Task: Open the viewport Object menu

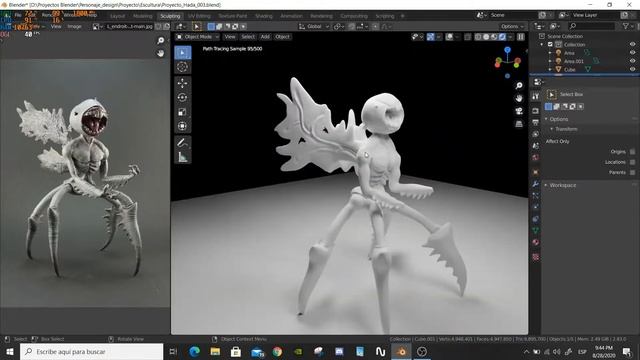Action: pyautogui.click(x=282, y=37)
